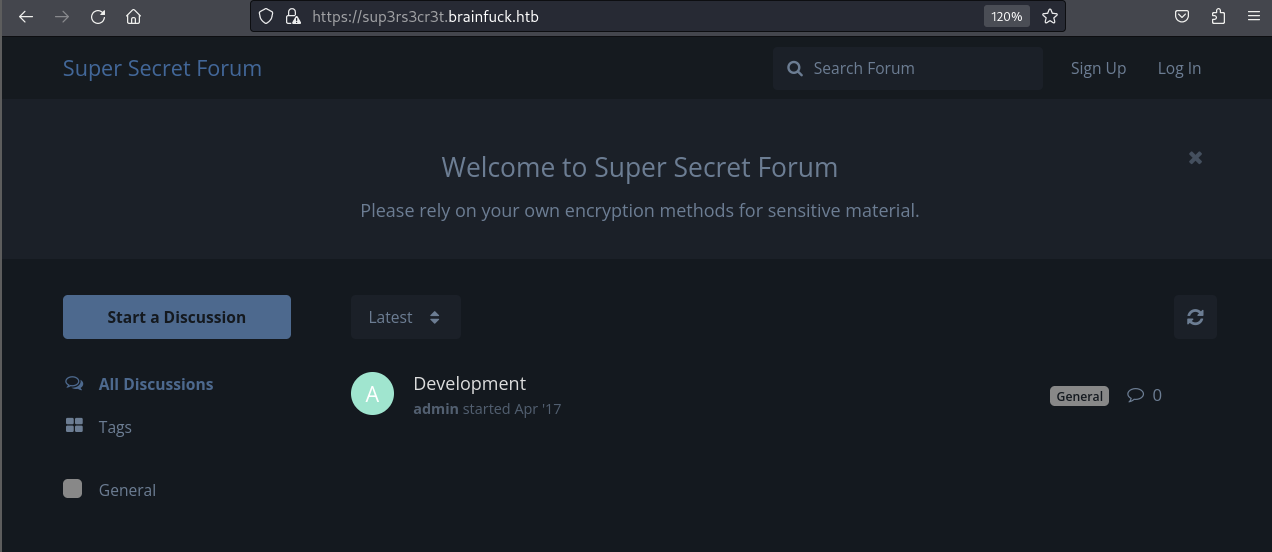This screenshot has height=552, width=1272.
Task: Start a Discussion
Action: [x=177, y=317]
